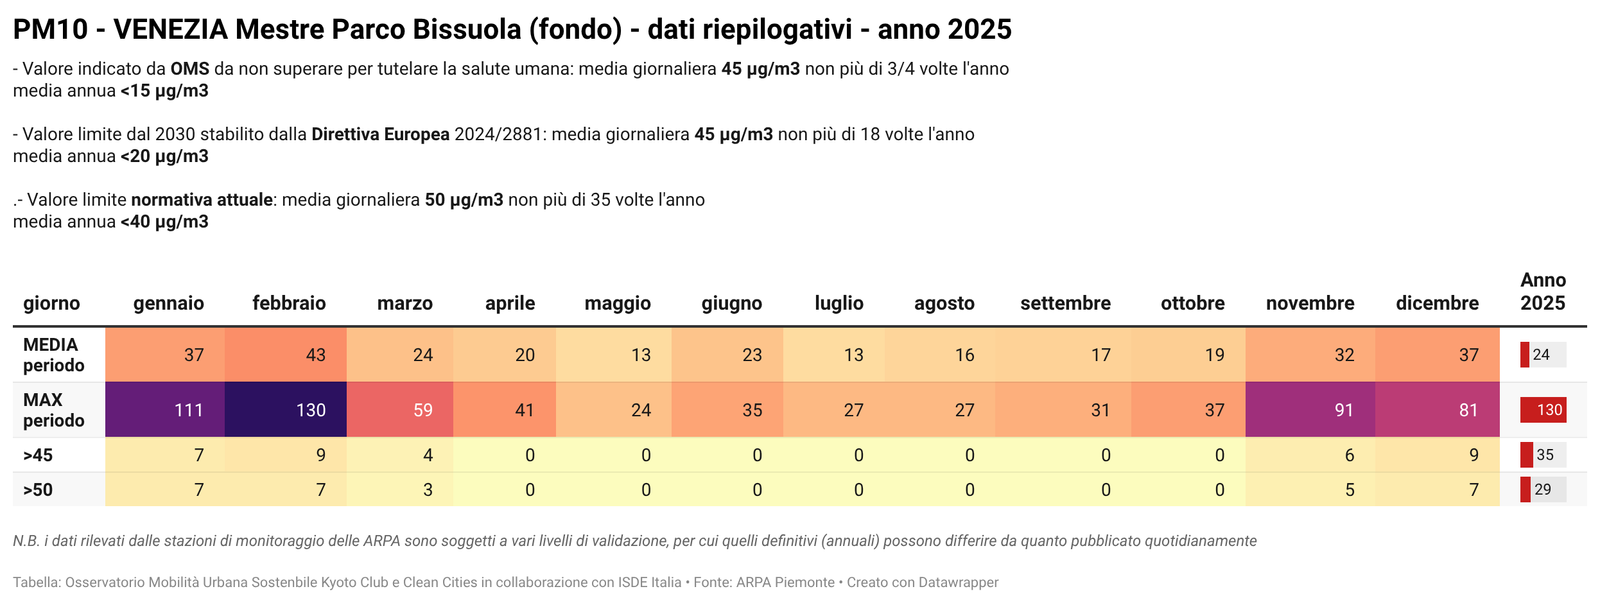Click the novembre MAX cell showing 91
This screenshot has width=1600, height=604.
[x=1310, y=410]
